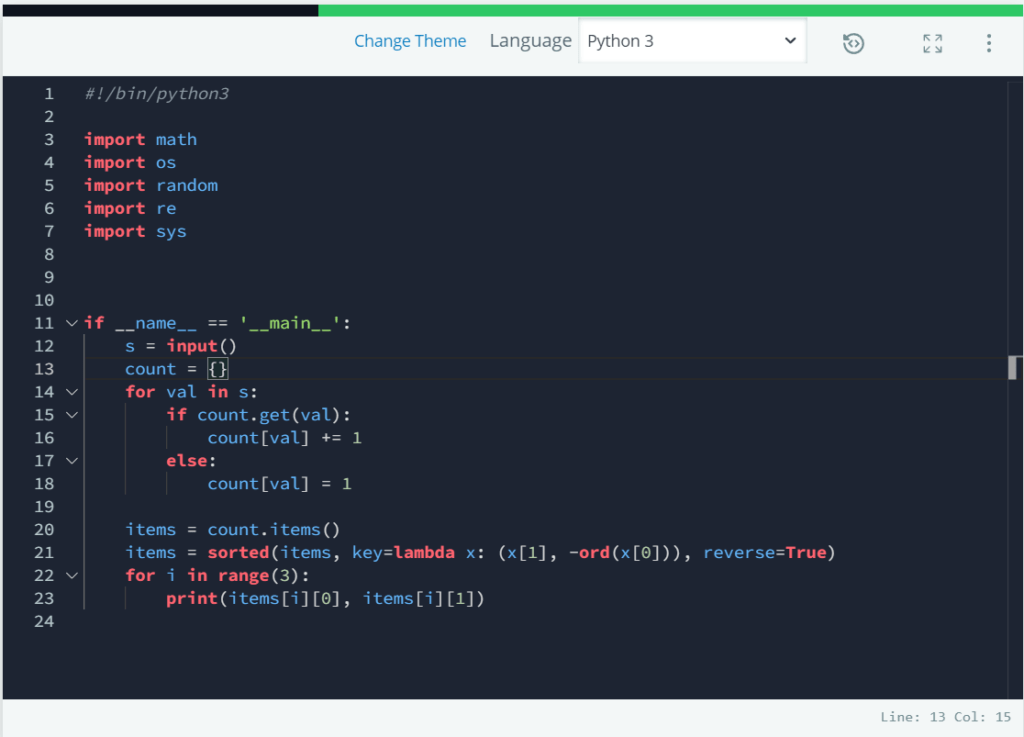The height and width of the screenshot is (737, 1024).
Task: Collapse the for val loop on line 14
Action: pos(70,392)
